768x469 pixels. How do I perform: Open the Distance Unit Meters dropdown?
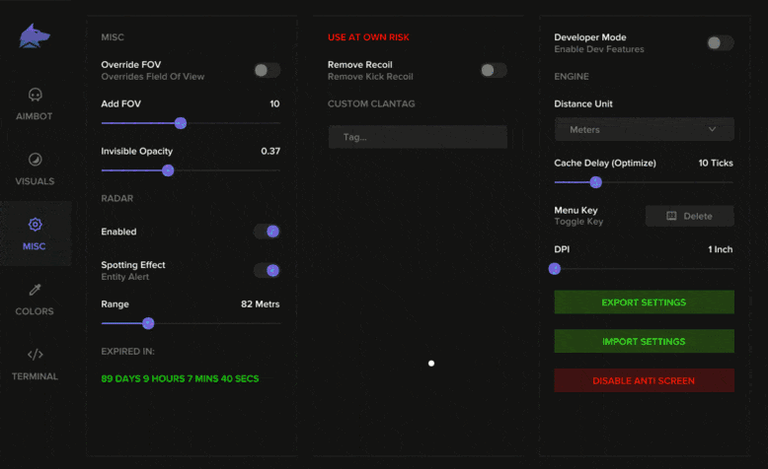click(x=643, y=129)
